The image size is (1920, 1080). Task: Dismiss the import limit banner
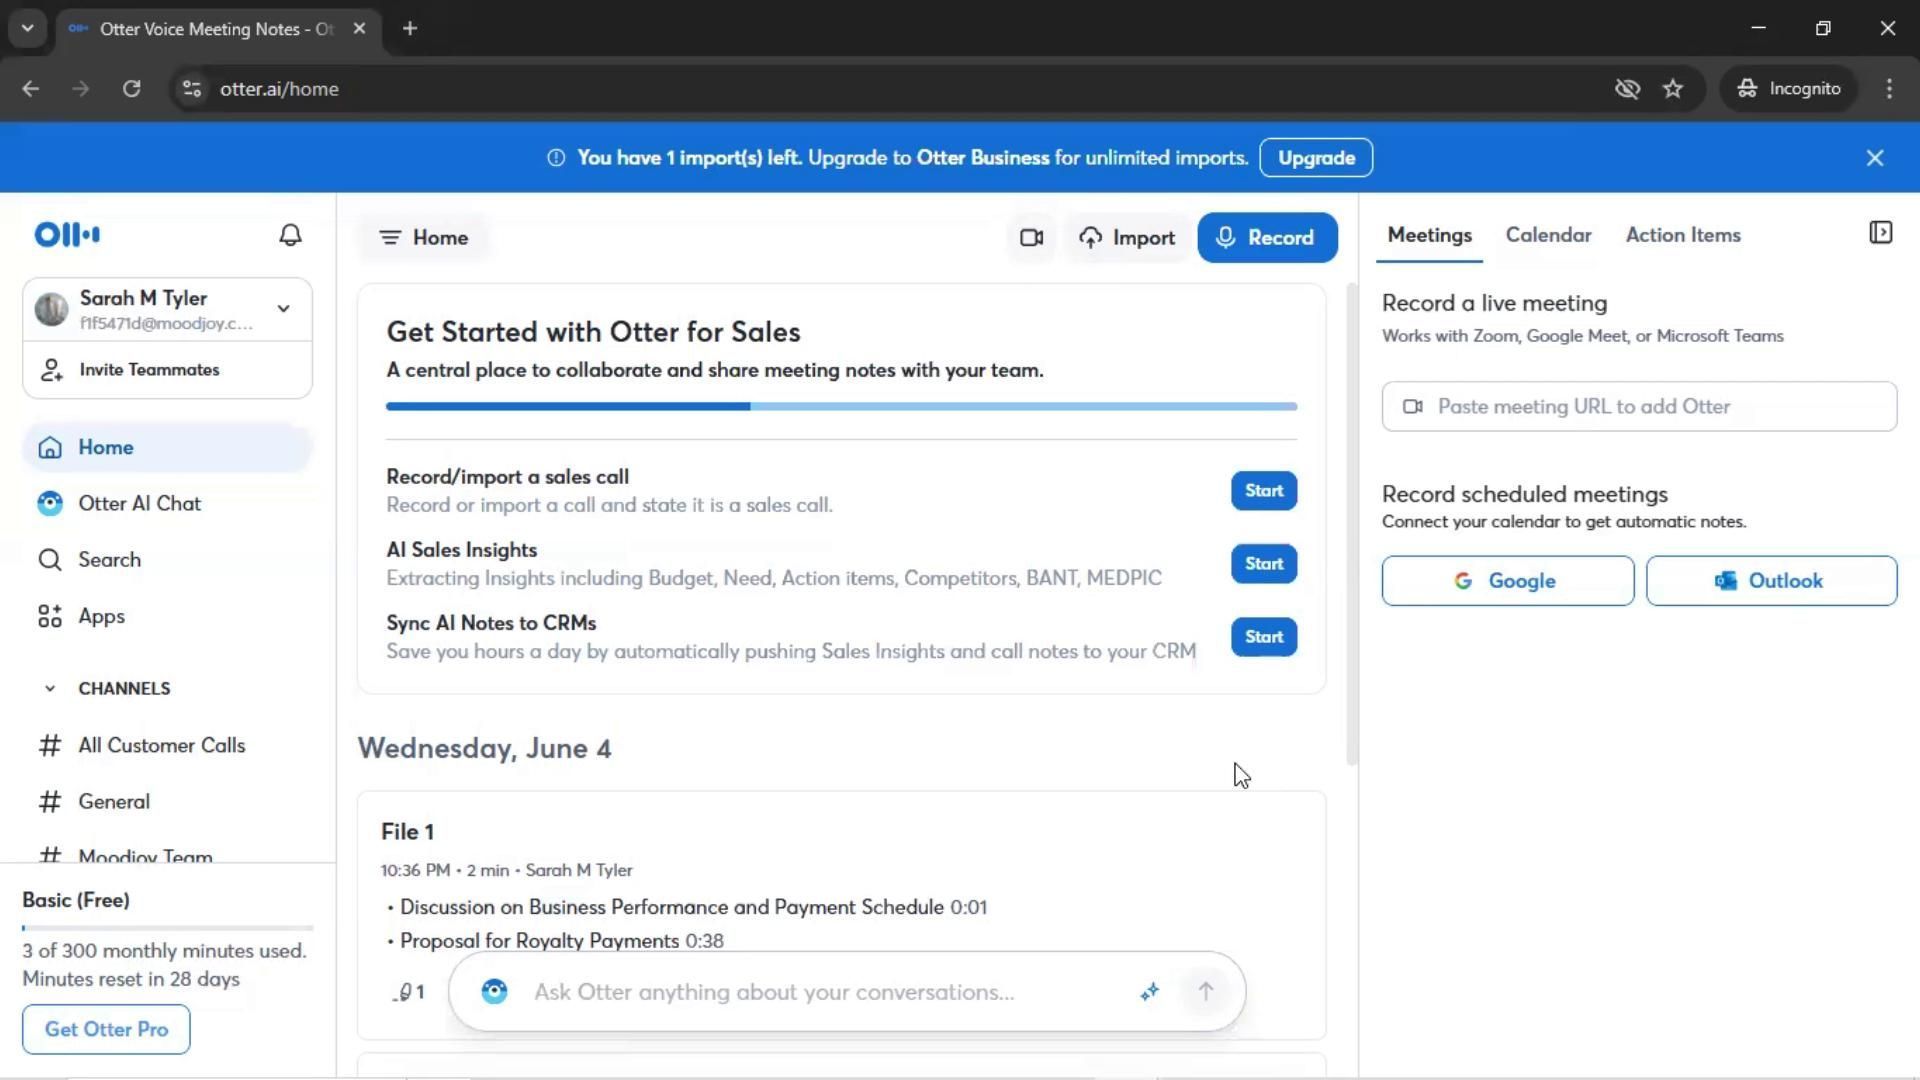coord(1875,158)
